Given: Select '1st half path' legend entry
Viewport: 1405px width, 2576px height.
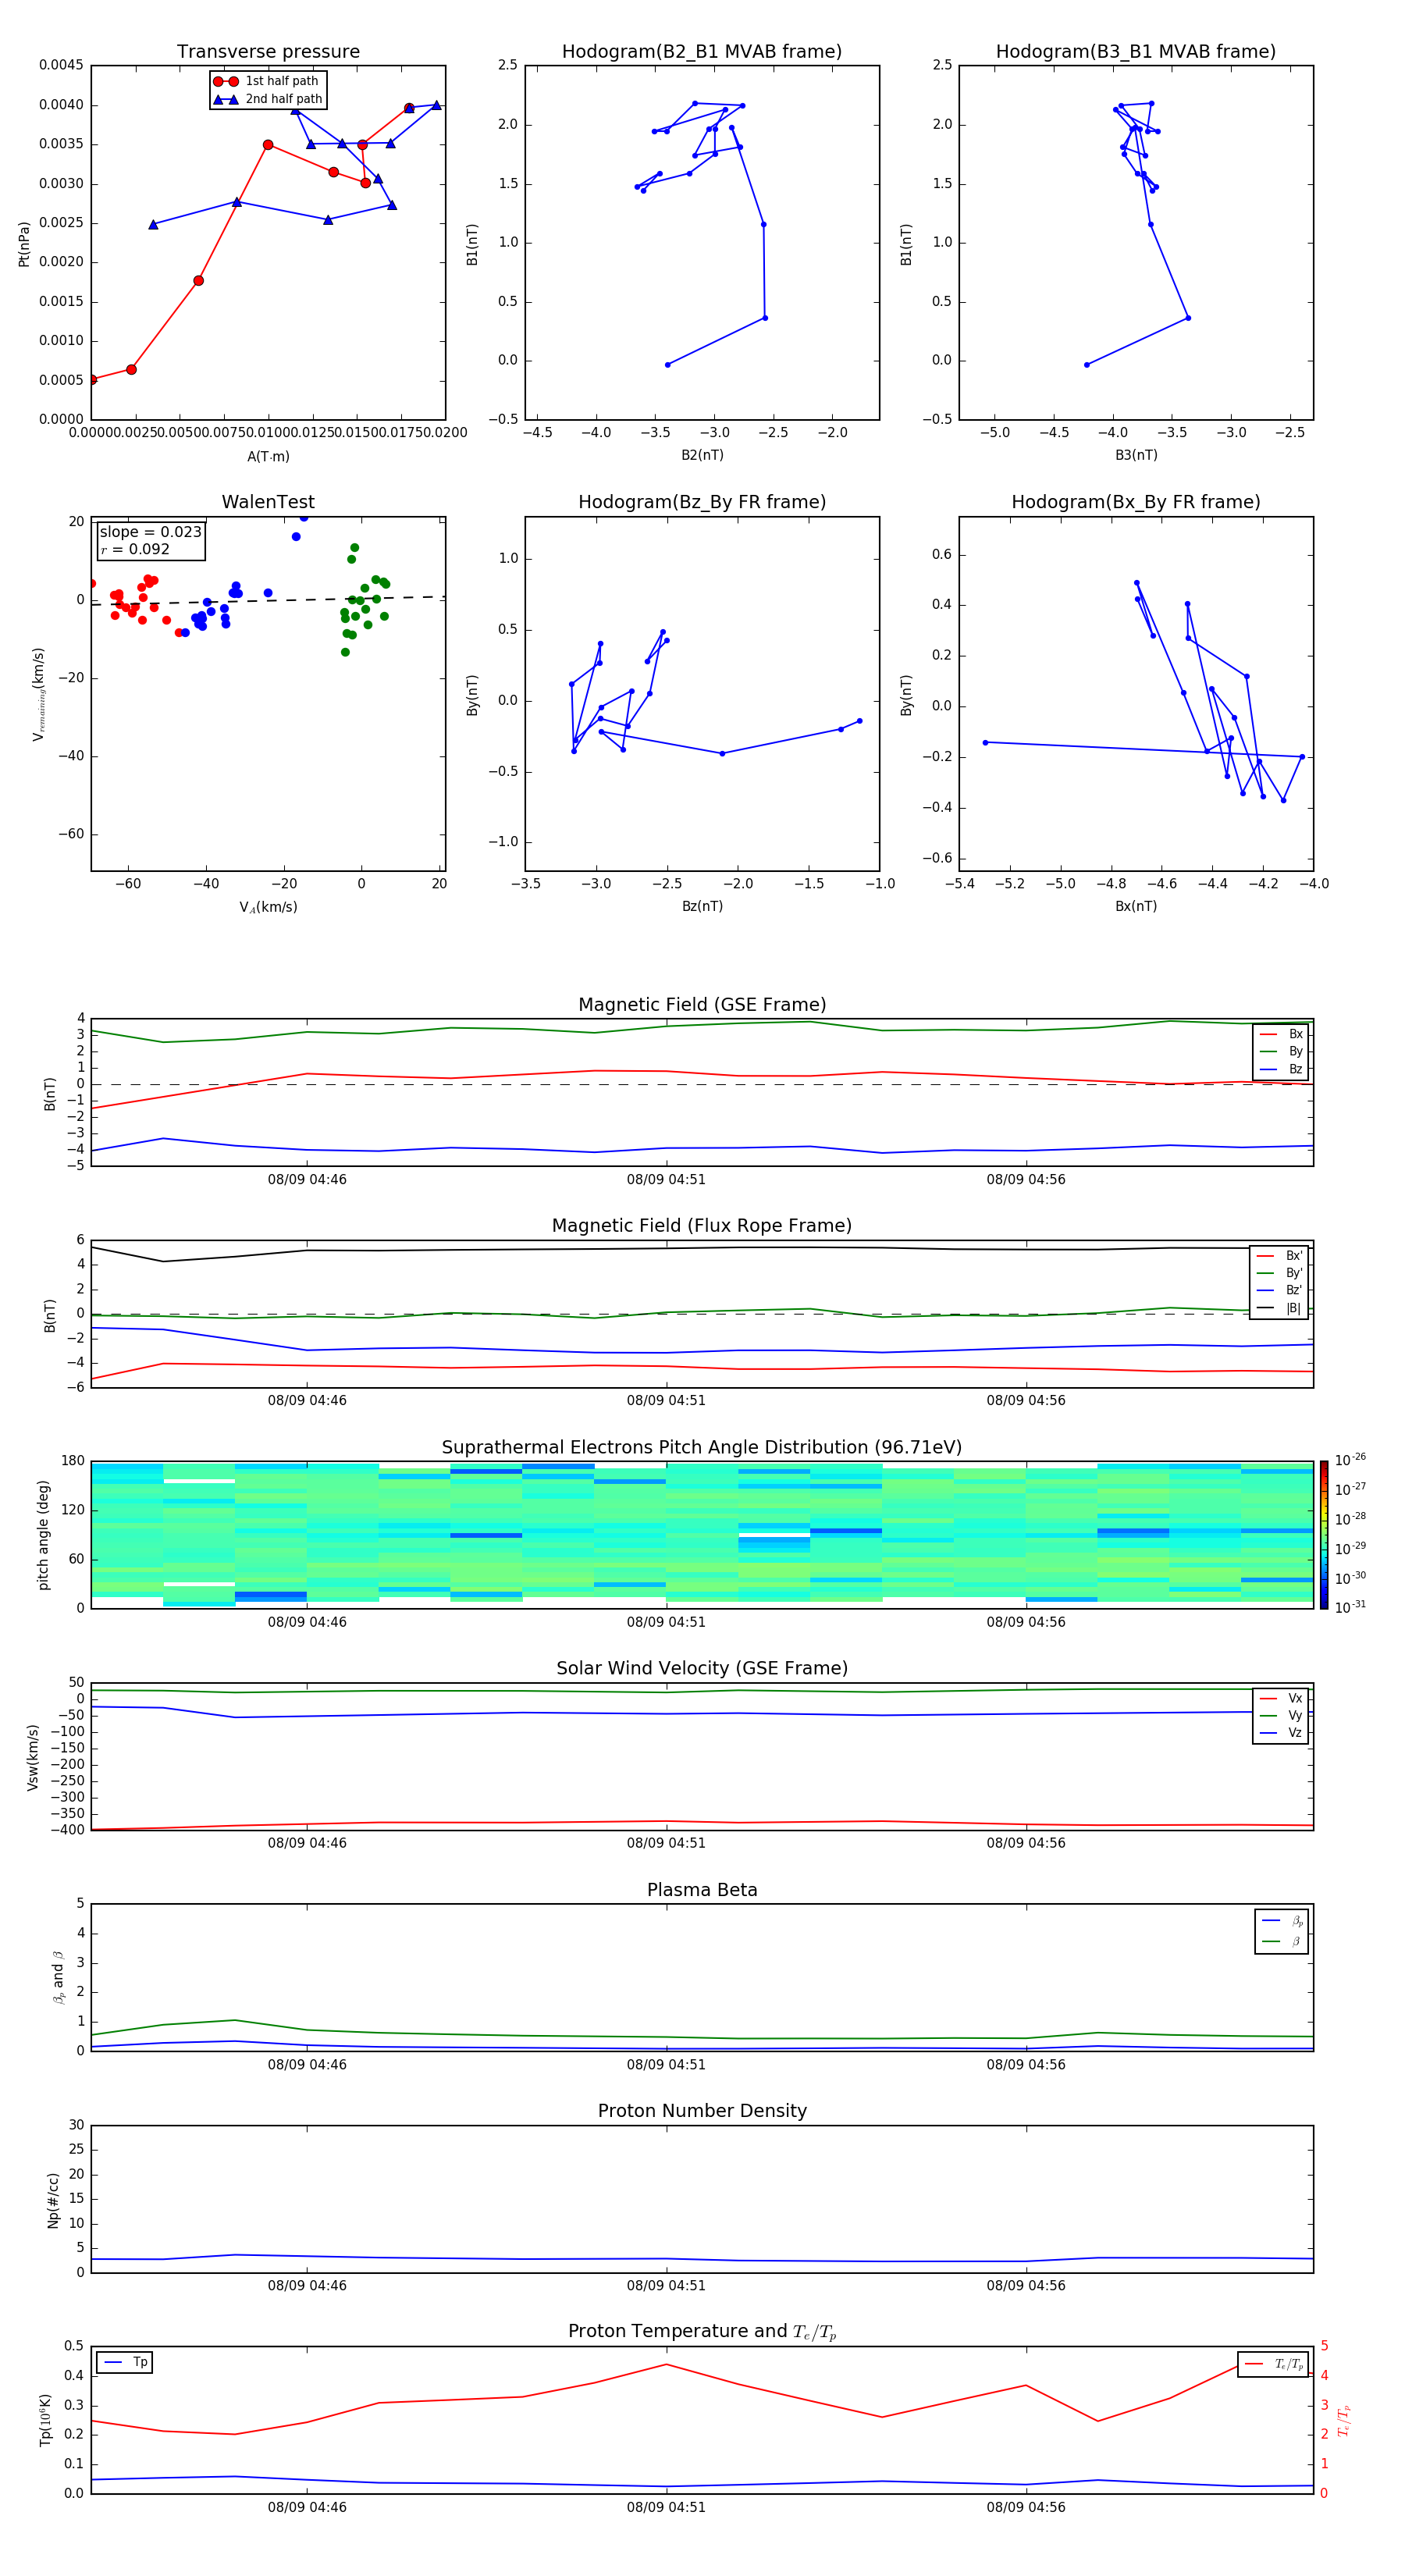Looking at the screenshot, I should pyautogui.click(x=267, y=81).
